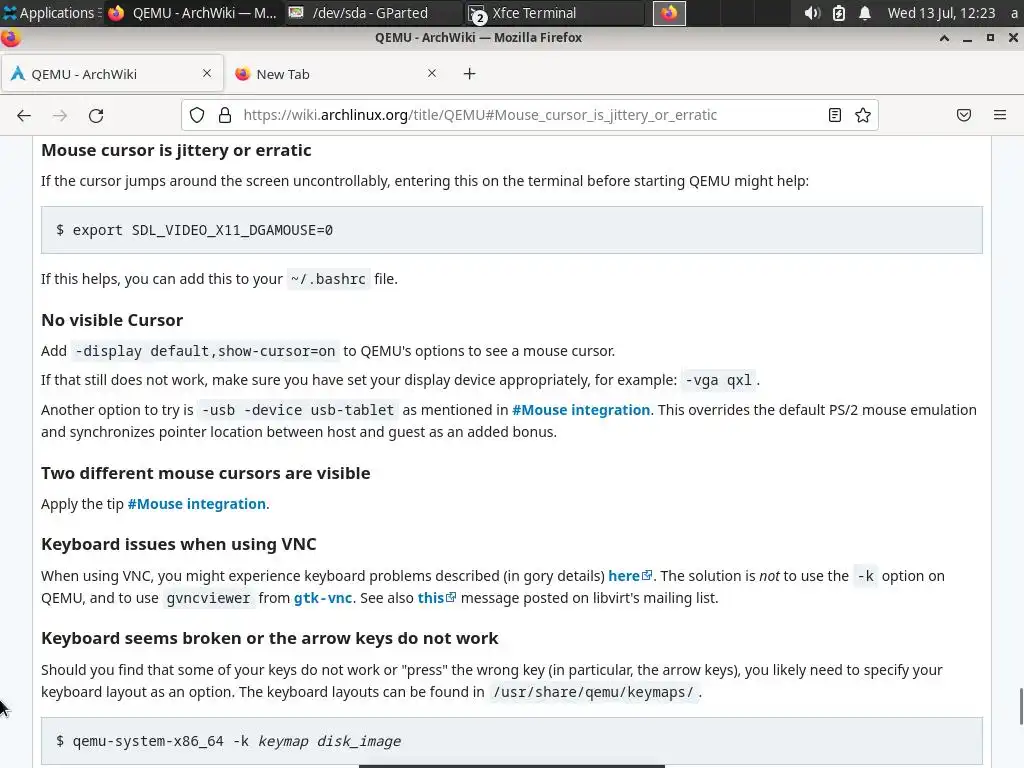Open a new tab with plus button
The height and width of the screenshot is (768, 1024).
pyautogui.click(x=470, y=74)
